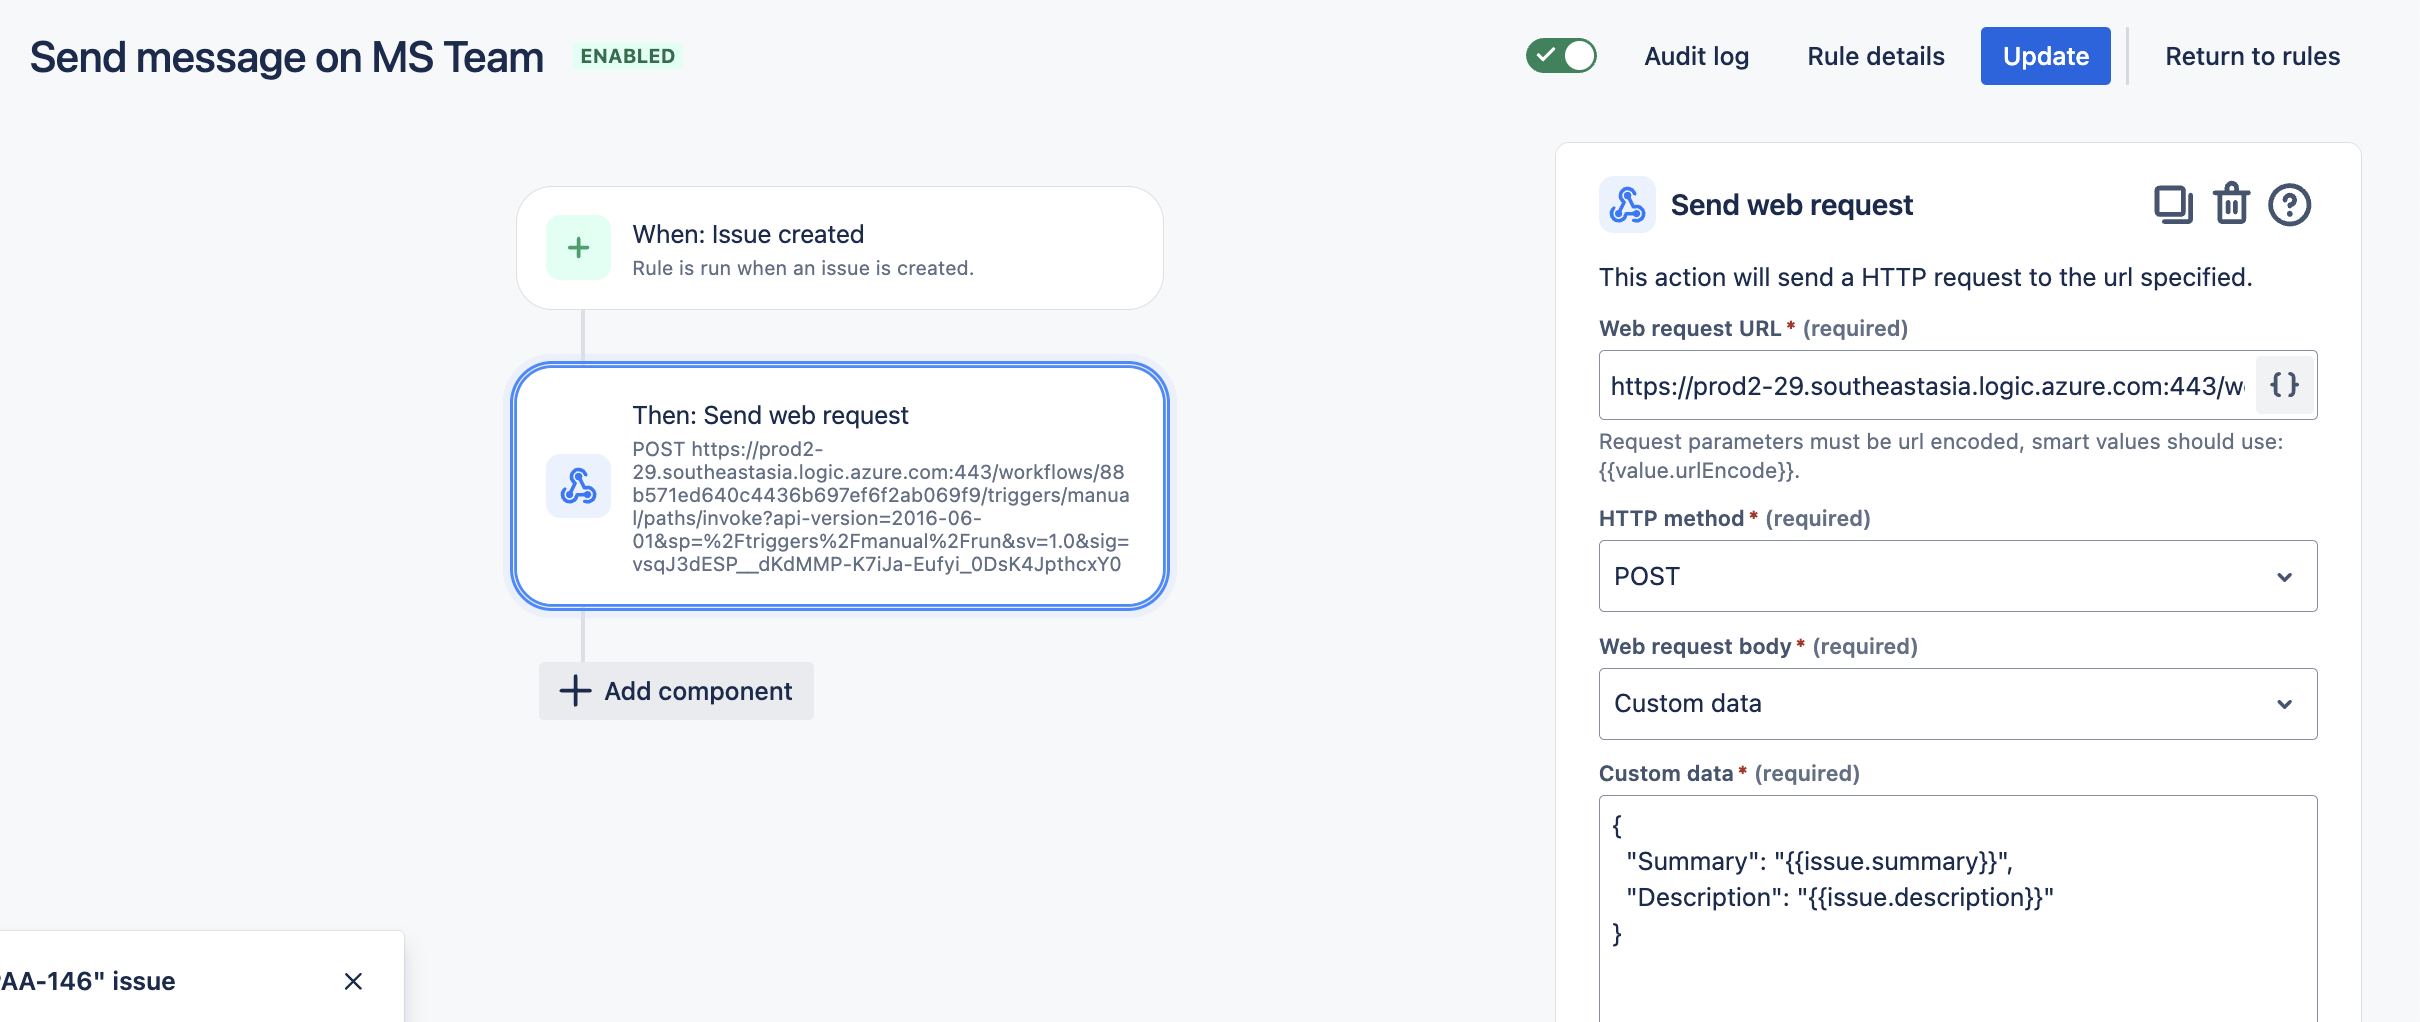This screenshot has height=1022, width=2420.
Task: Select the When: Issue created trigger card
Action: 839,247
